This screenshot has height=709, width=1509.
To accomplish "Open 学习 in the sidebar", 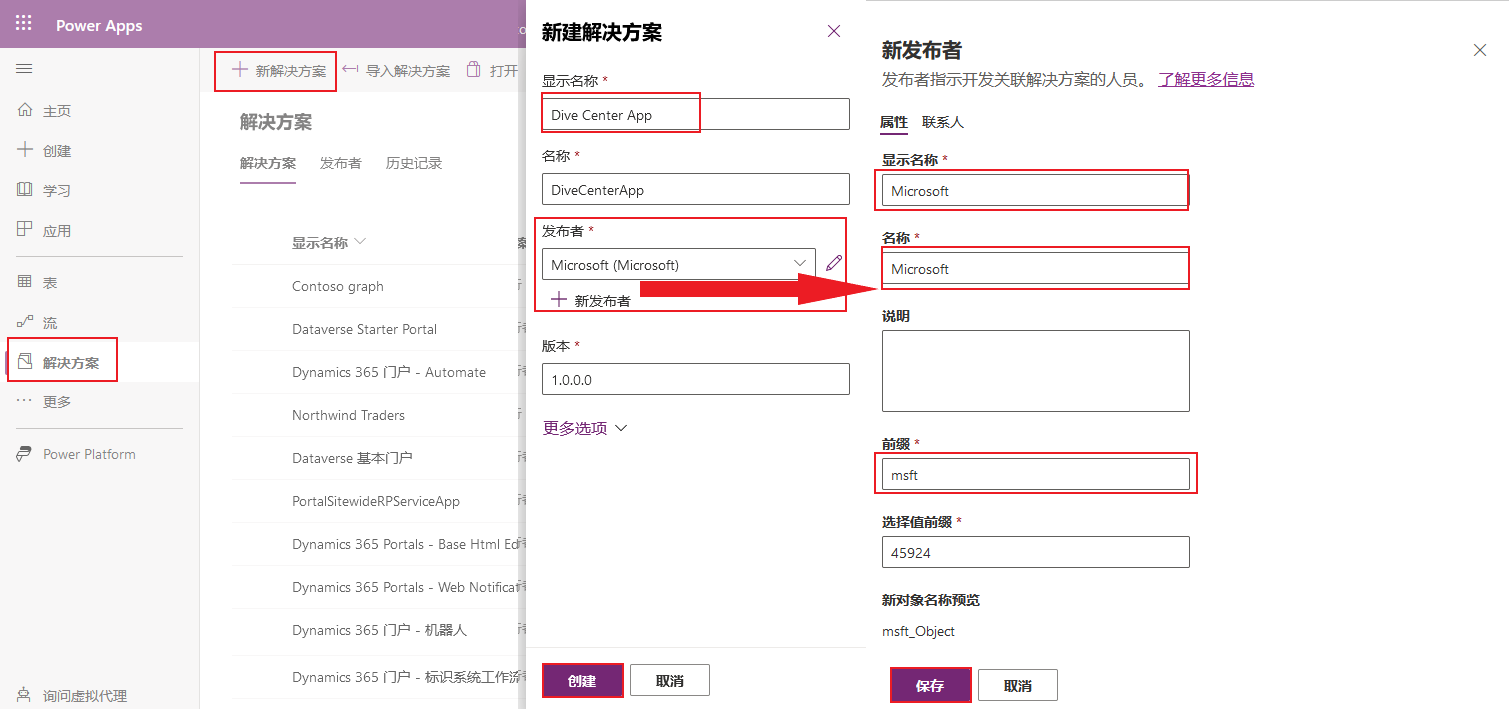I will (x=45, y=191).
